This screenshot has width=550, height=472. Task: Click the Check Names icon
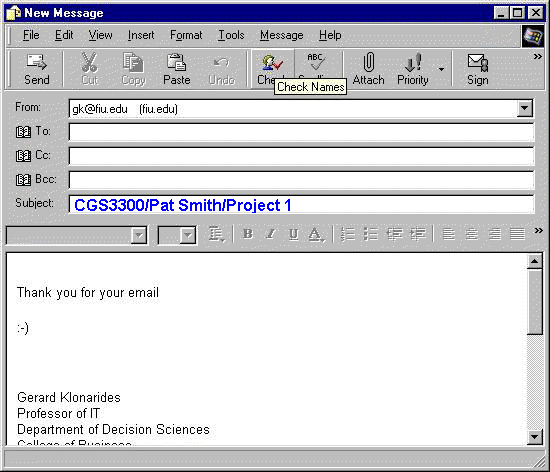coord(272,62)
